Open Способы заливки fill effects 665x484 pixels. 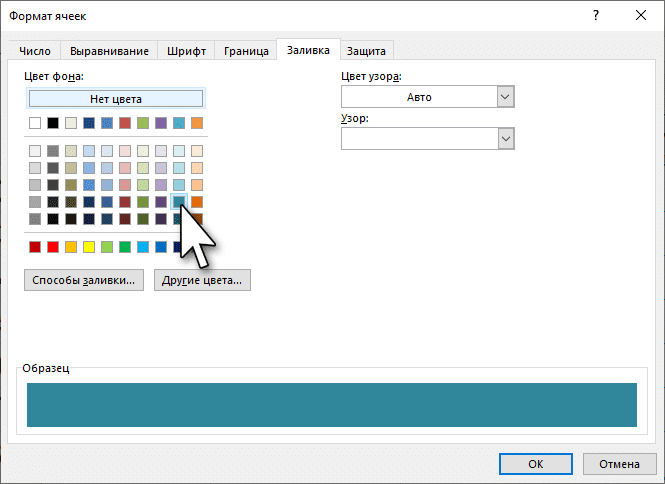pyautogui.click(x=84, y=281)
